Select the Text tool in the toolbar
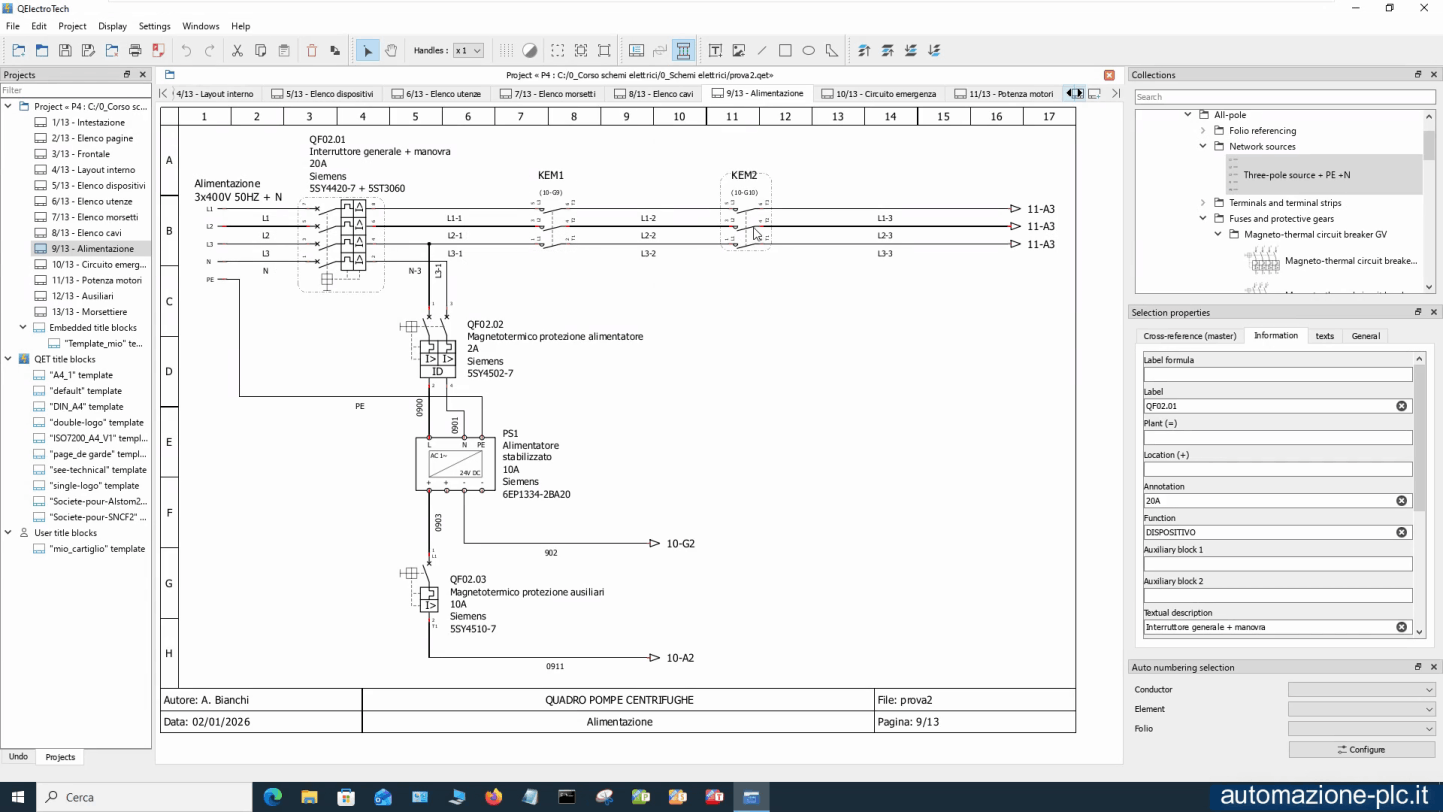 (x=716, y=50)
